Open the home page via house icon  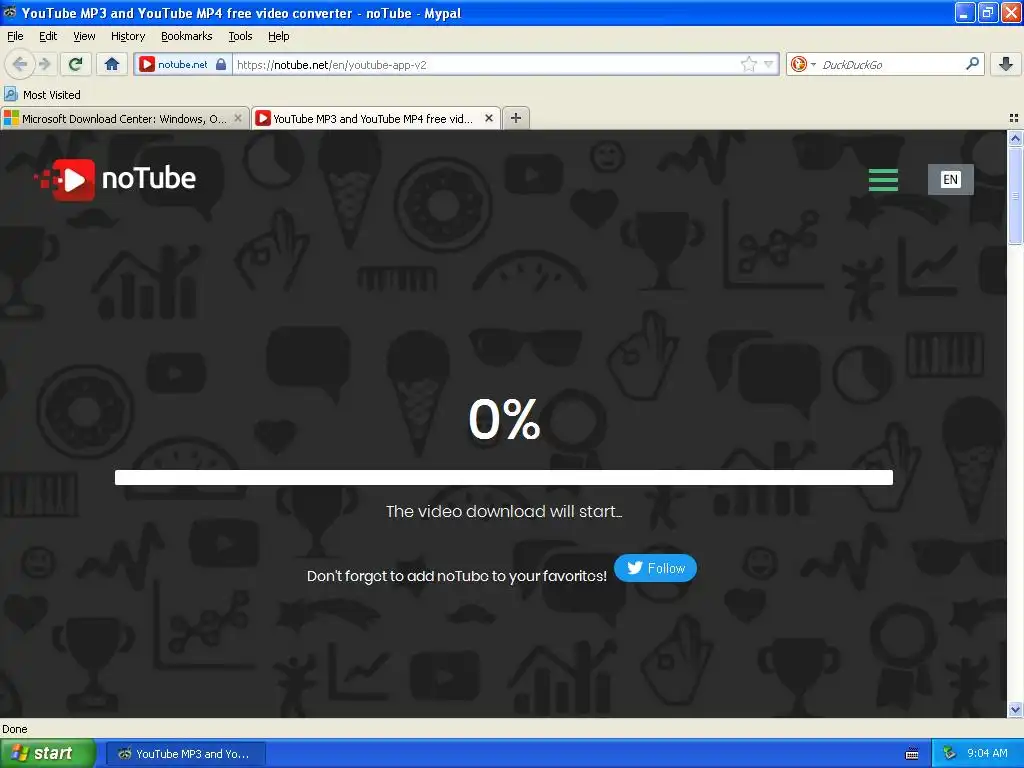pyautogui.click(x=112, y=64)
